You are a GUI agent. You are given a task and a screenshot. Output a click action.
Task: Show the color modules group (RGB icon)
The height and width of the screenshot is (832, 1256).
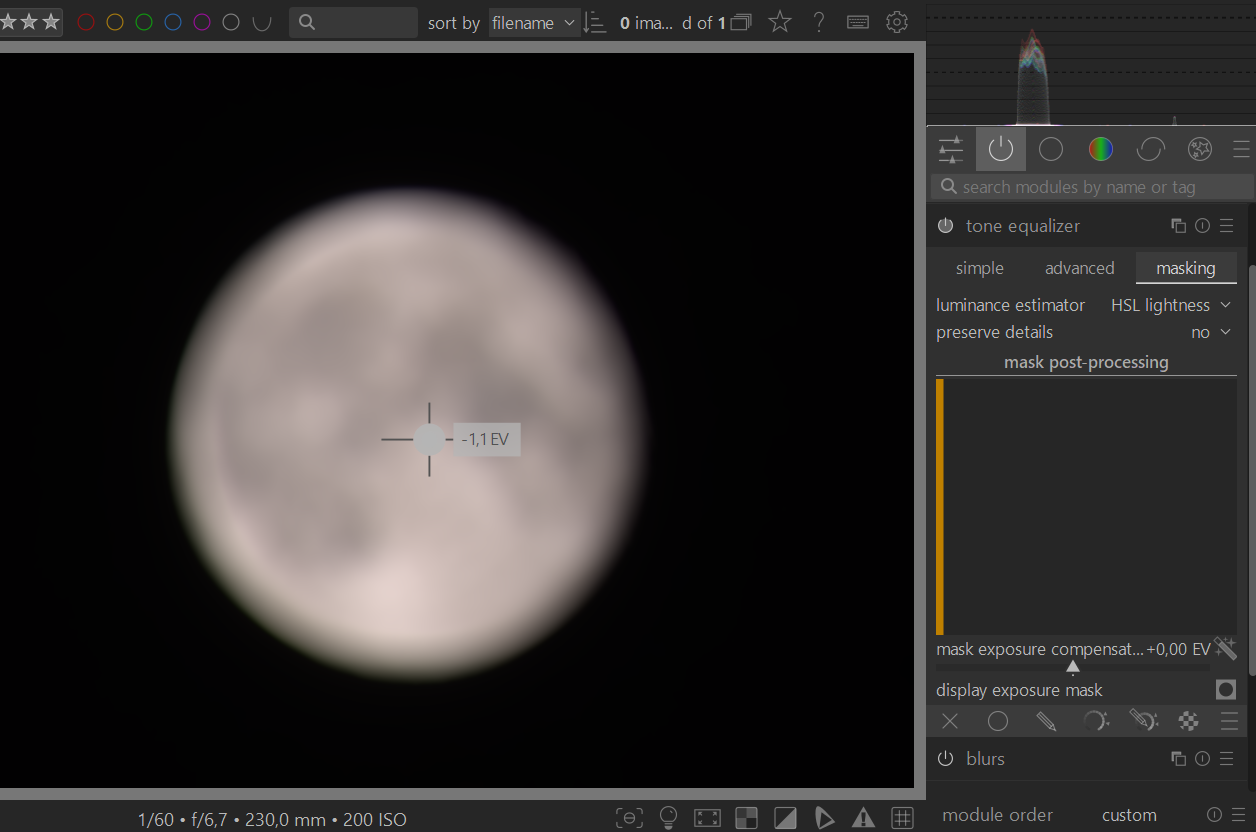click(x=1100, y=150)
